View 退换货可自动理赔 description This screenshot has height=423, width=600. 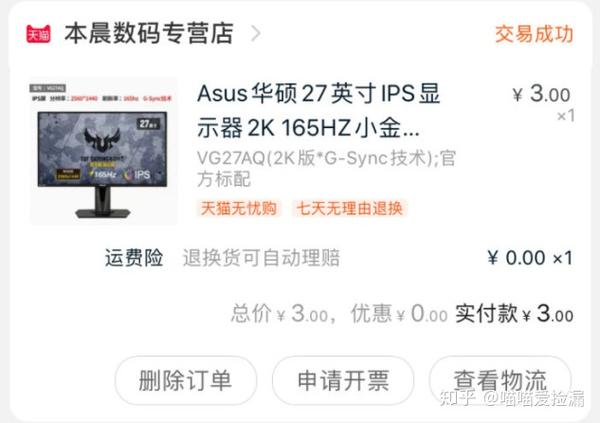(261, 258)
